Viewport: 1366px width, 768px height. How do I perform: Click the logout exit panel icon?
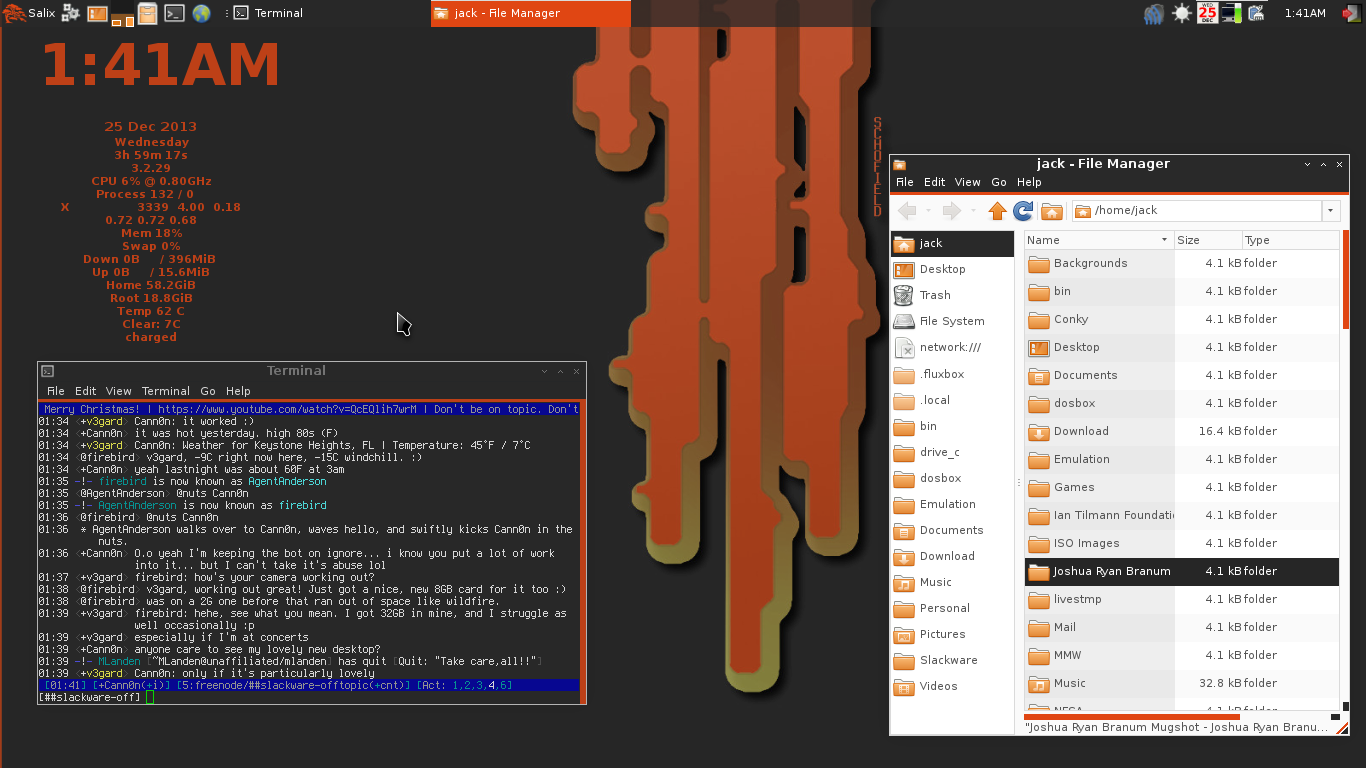click(x=1350, y=13)
